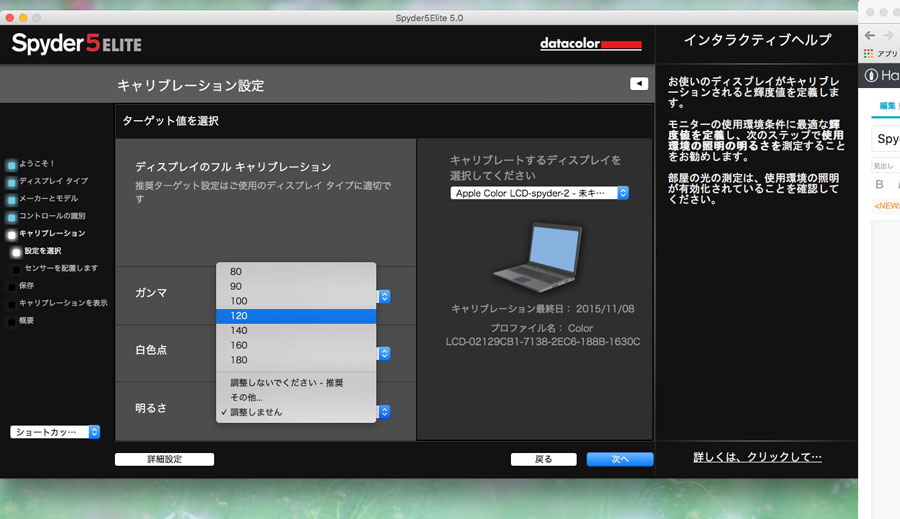Open the ガンマ dropdown arrow
This screenshot has height=519, width=900.
385,296
